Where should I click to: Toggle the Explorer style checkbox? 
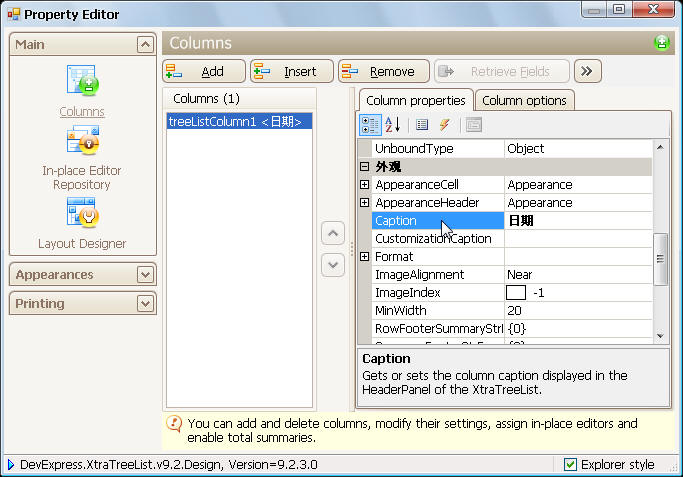(570, 464)
